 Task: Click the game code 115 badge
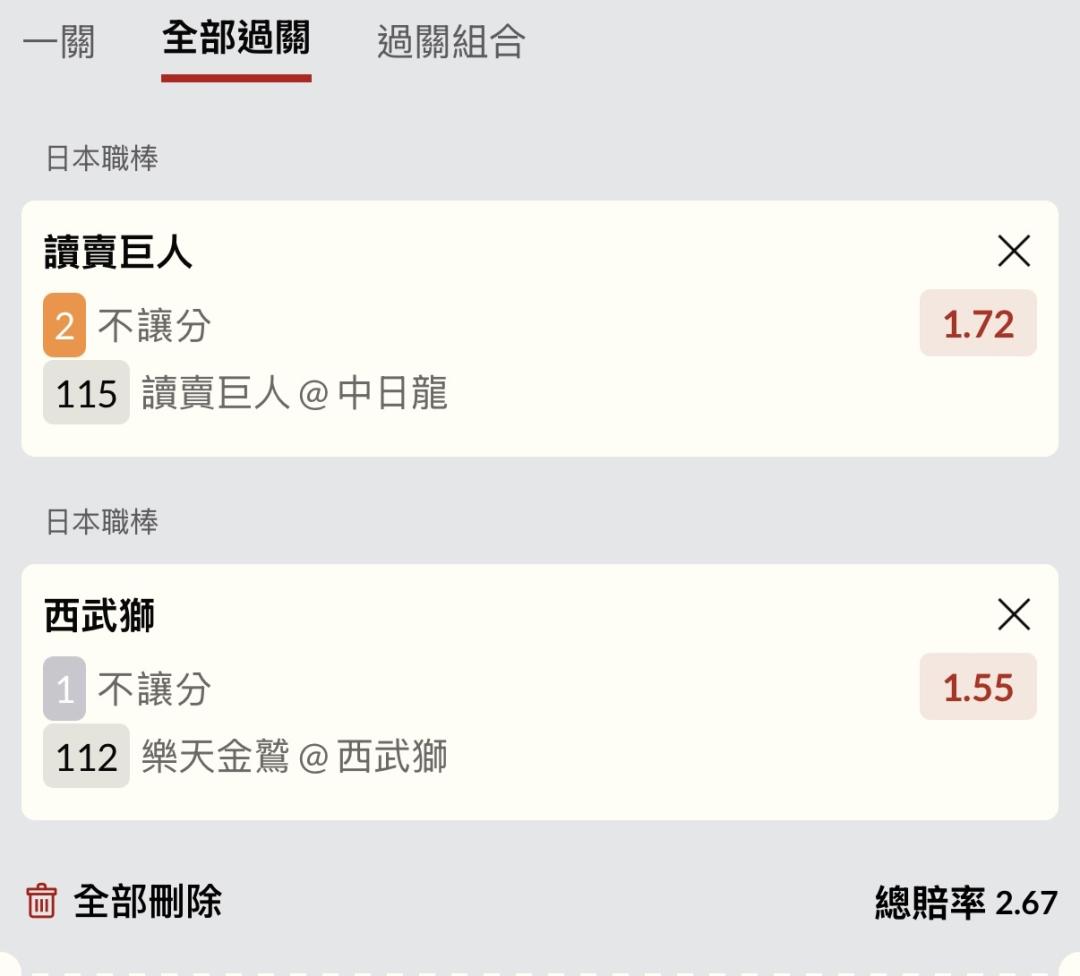point(86,393)
